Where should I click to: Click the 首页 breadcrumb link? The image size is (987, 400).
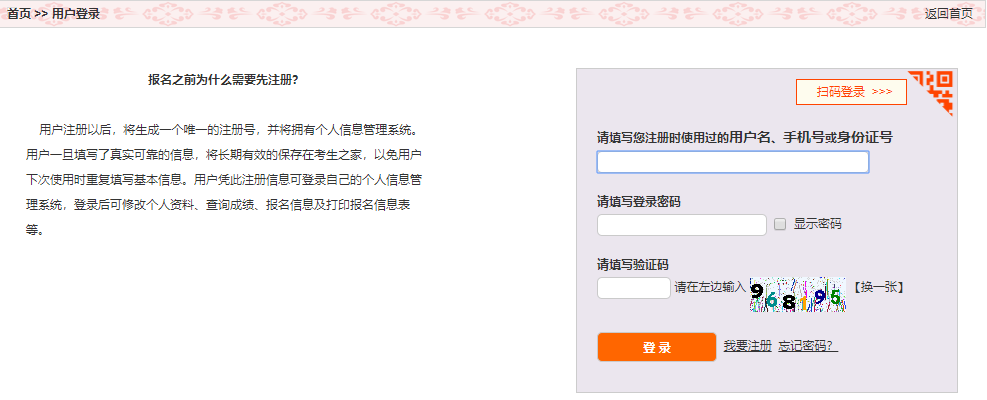tap(19, 14)
